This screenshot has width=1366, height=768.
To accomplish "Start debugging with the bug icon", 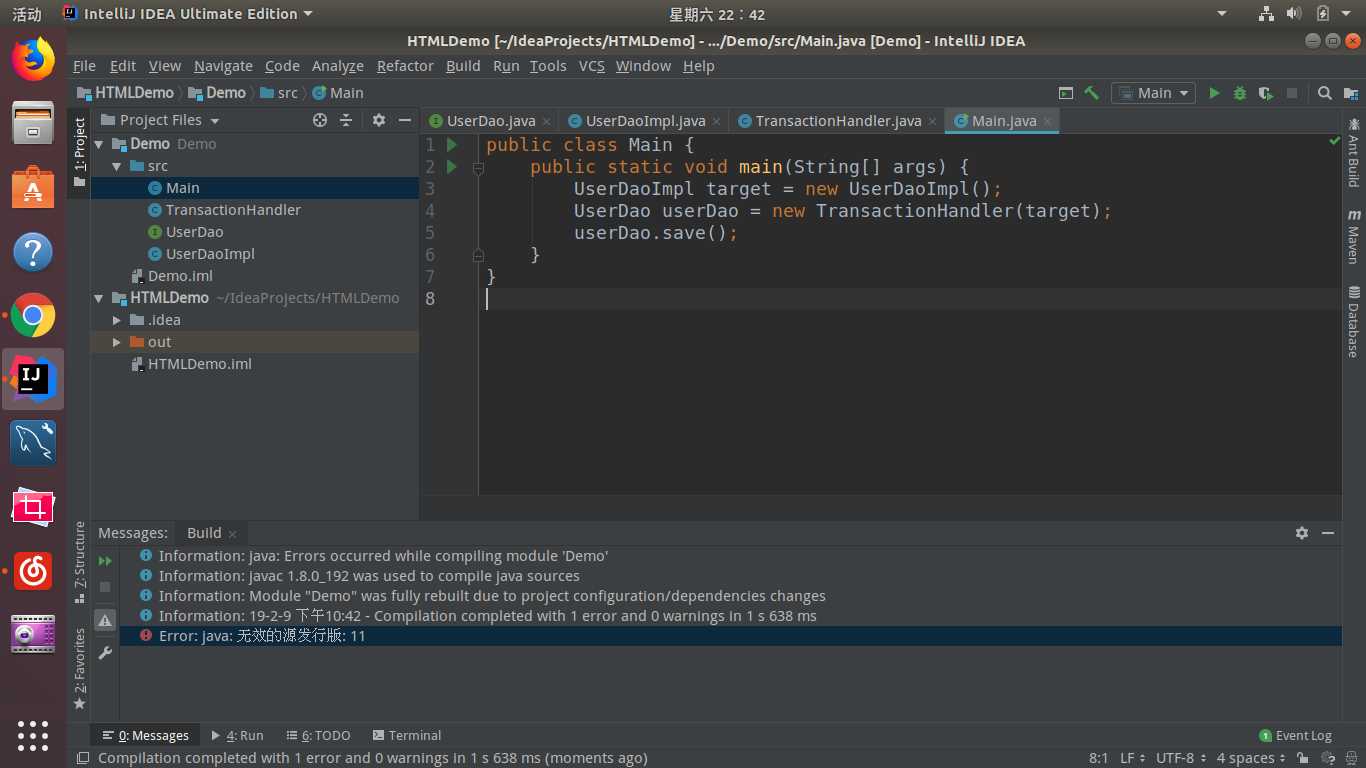I will [1240, 93].
